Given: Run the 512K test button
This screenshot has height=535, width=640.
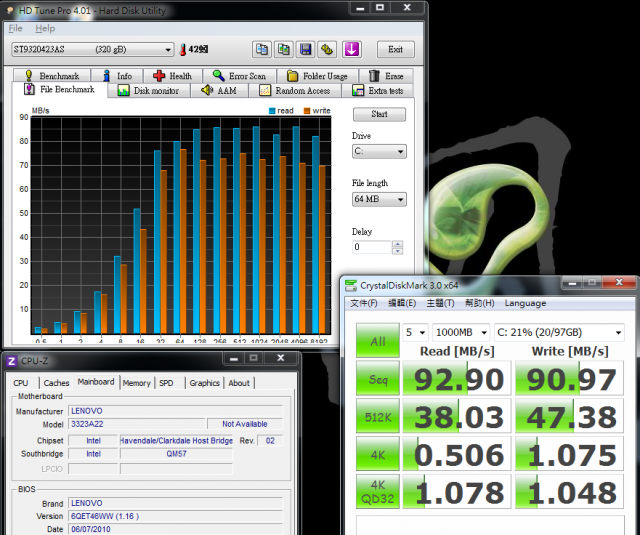Looking at the screenshot, I should tap(378, 417).
